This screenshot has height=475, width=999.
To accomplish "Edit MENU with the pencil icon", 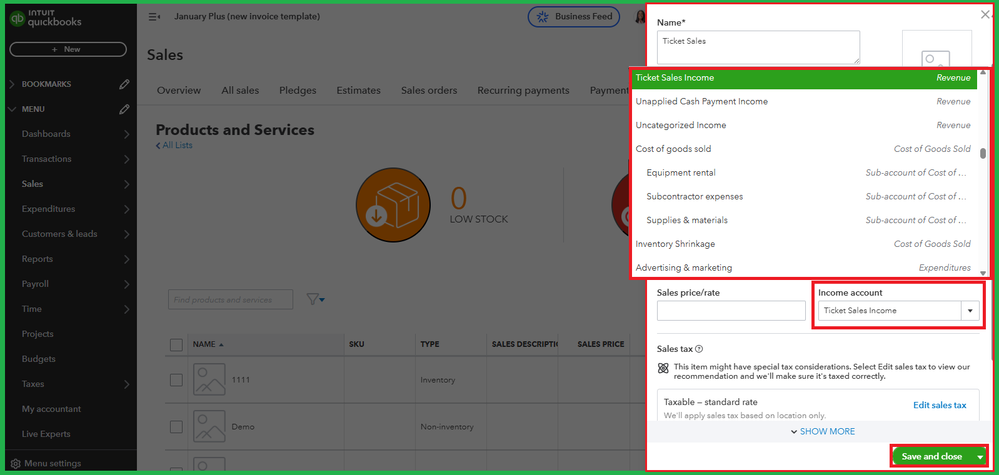I will point(124,110).
